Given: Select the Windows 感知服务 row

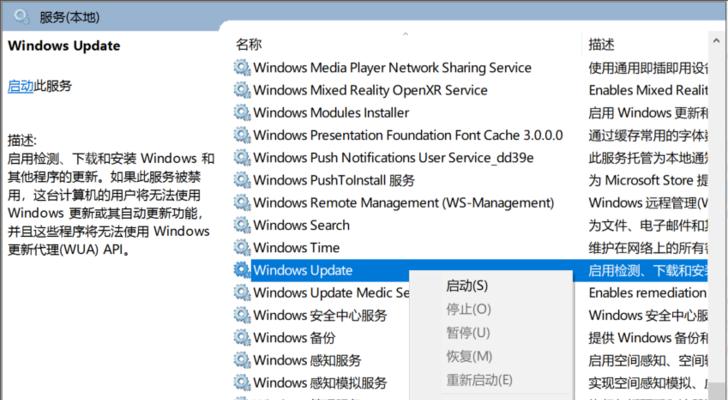Looking at the screenshot, I should [307, 360].
